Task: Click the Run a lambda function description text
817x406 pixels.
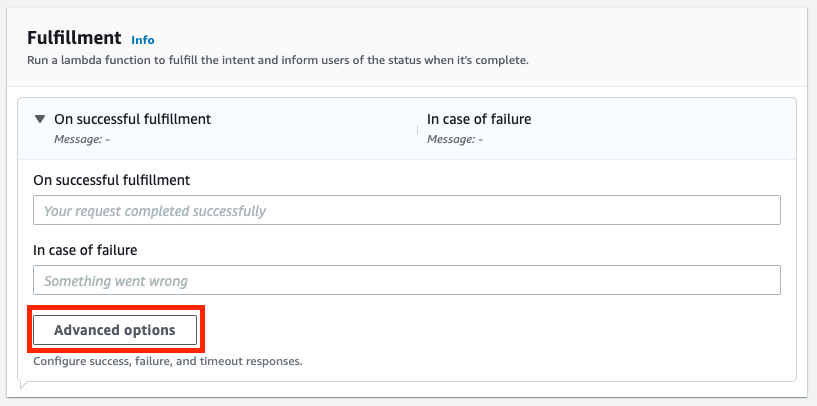Action: coord(278,60)
